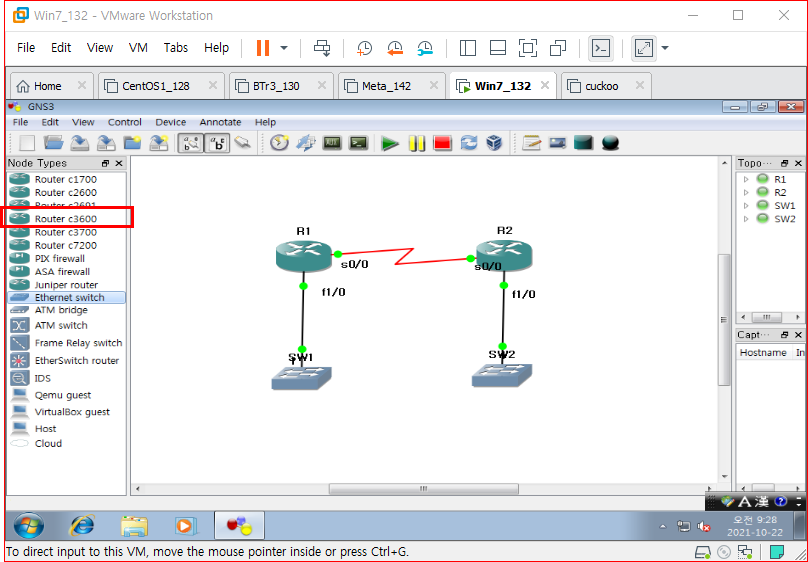The height and width of the screenshot is (562, 808).
Task: Toggle VMware thumbnail bar icon
Action: (x=497, y=48)
